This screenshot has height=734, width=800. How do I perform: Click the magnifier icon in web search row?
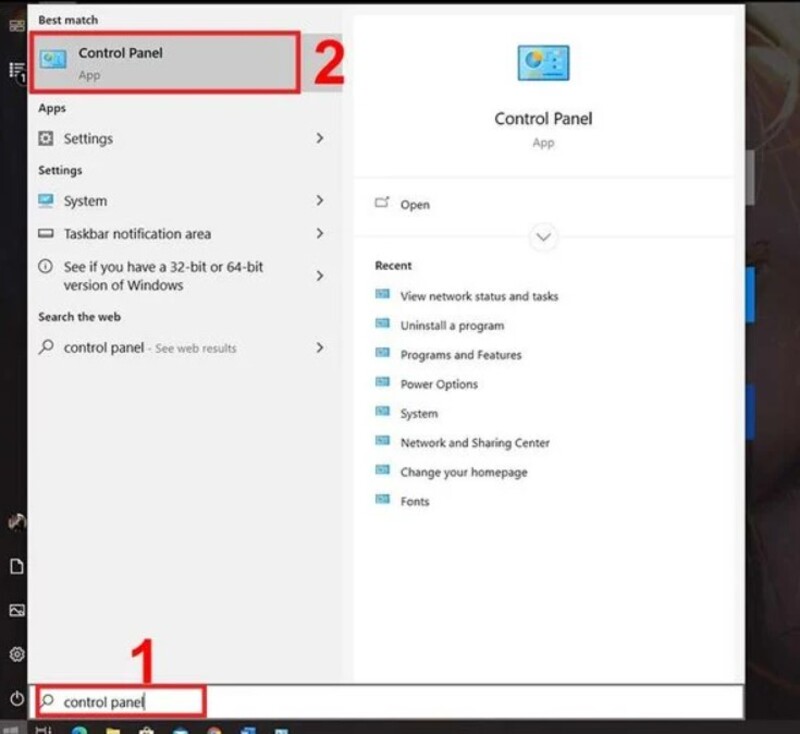coord(46,347)
